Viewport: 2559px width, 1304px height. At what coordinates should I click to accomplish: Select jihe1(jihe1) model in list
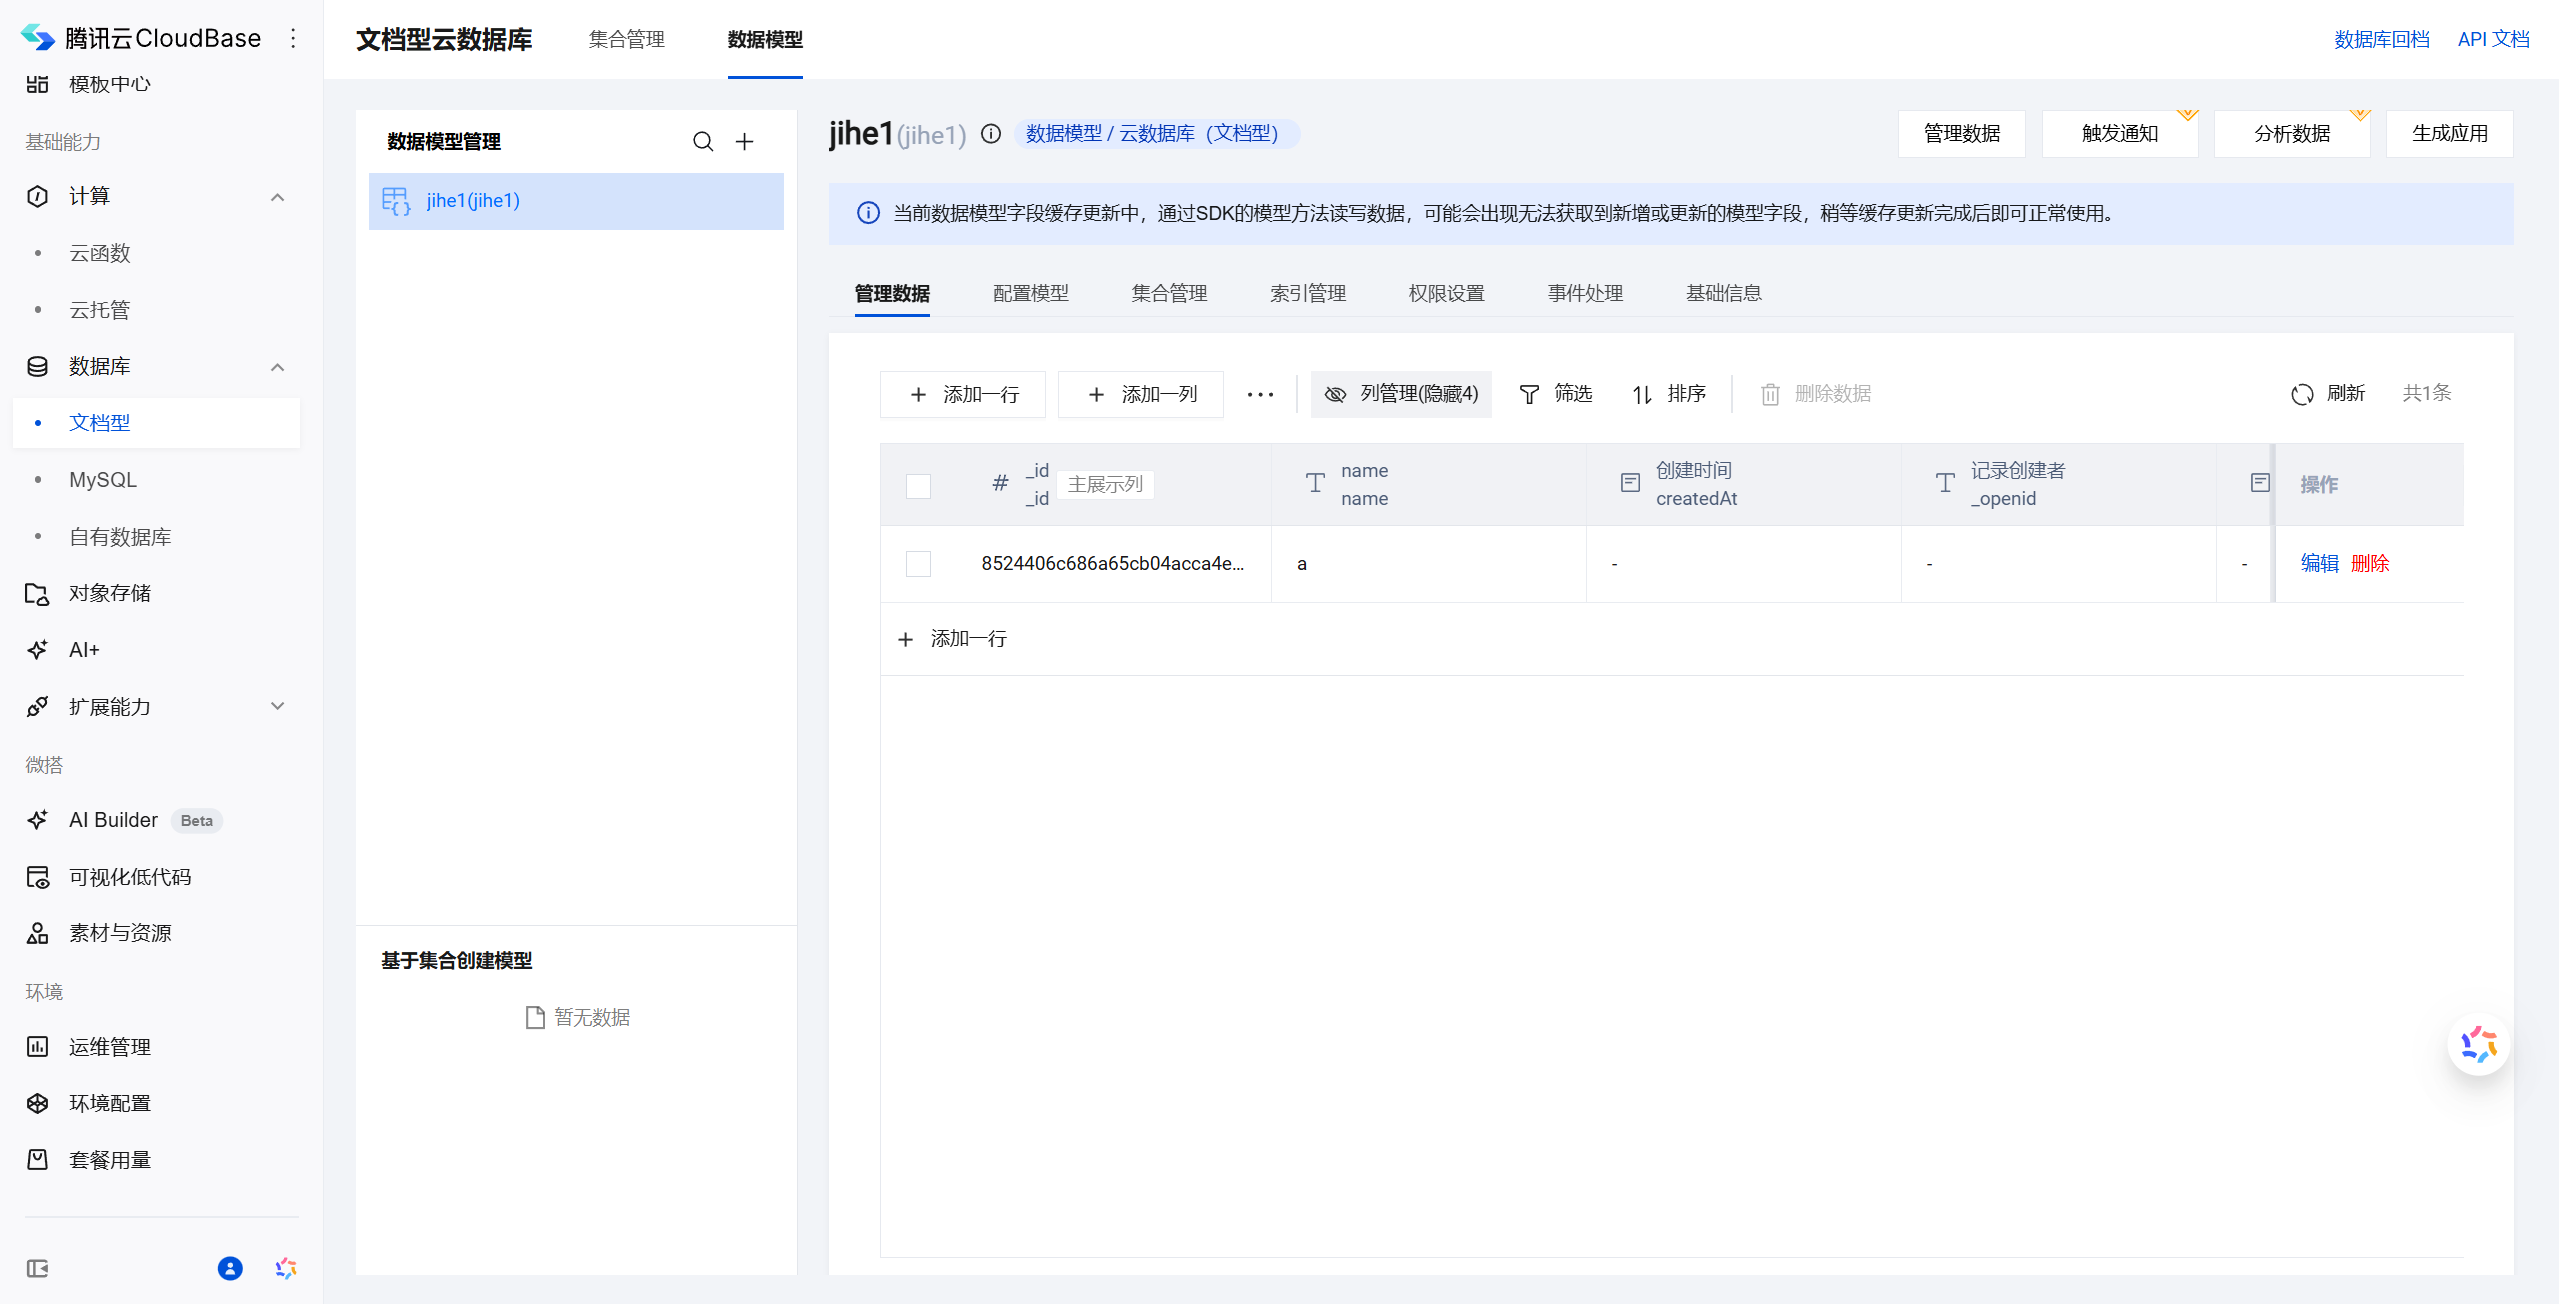coord(576,201)
